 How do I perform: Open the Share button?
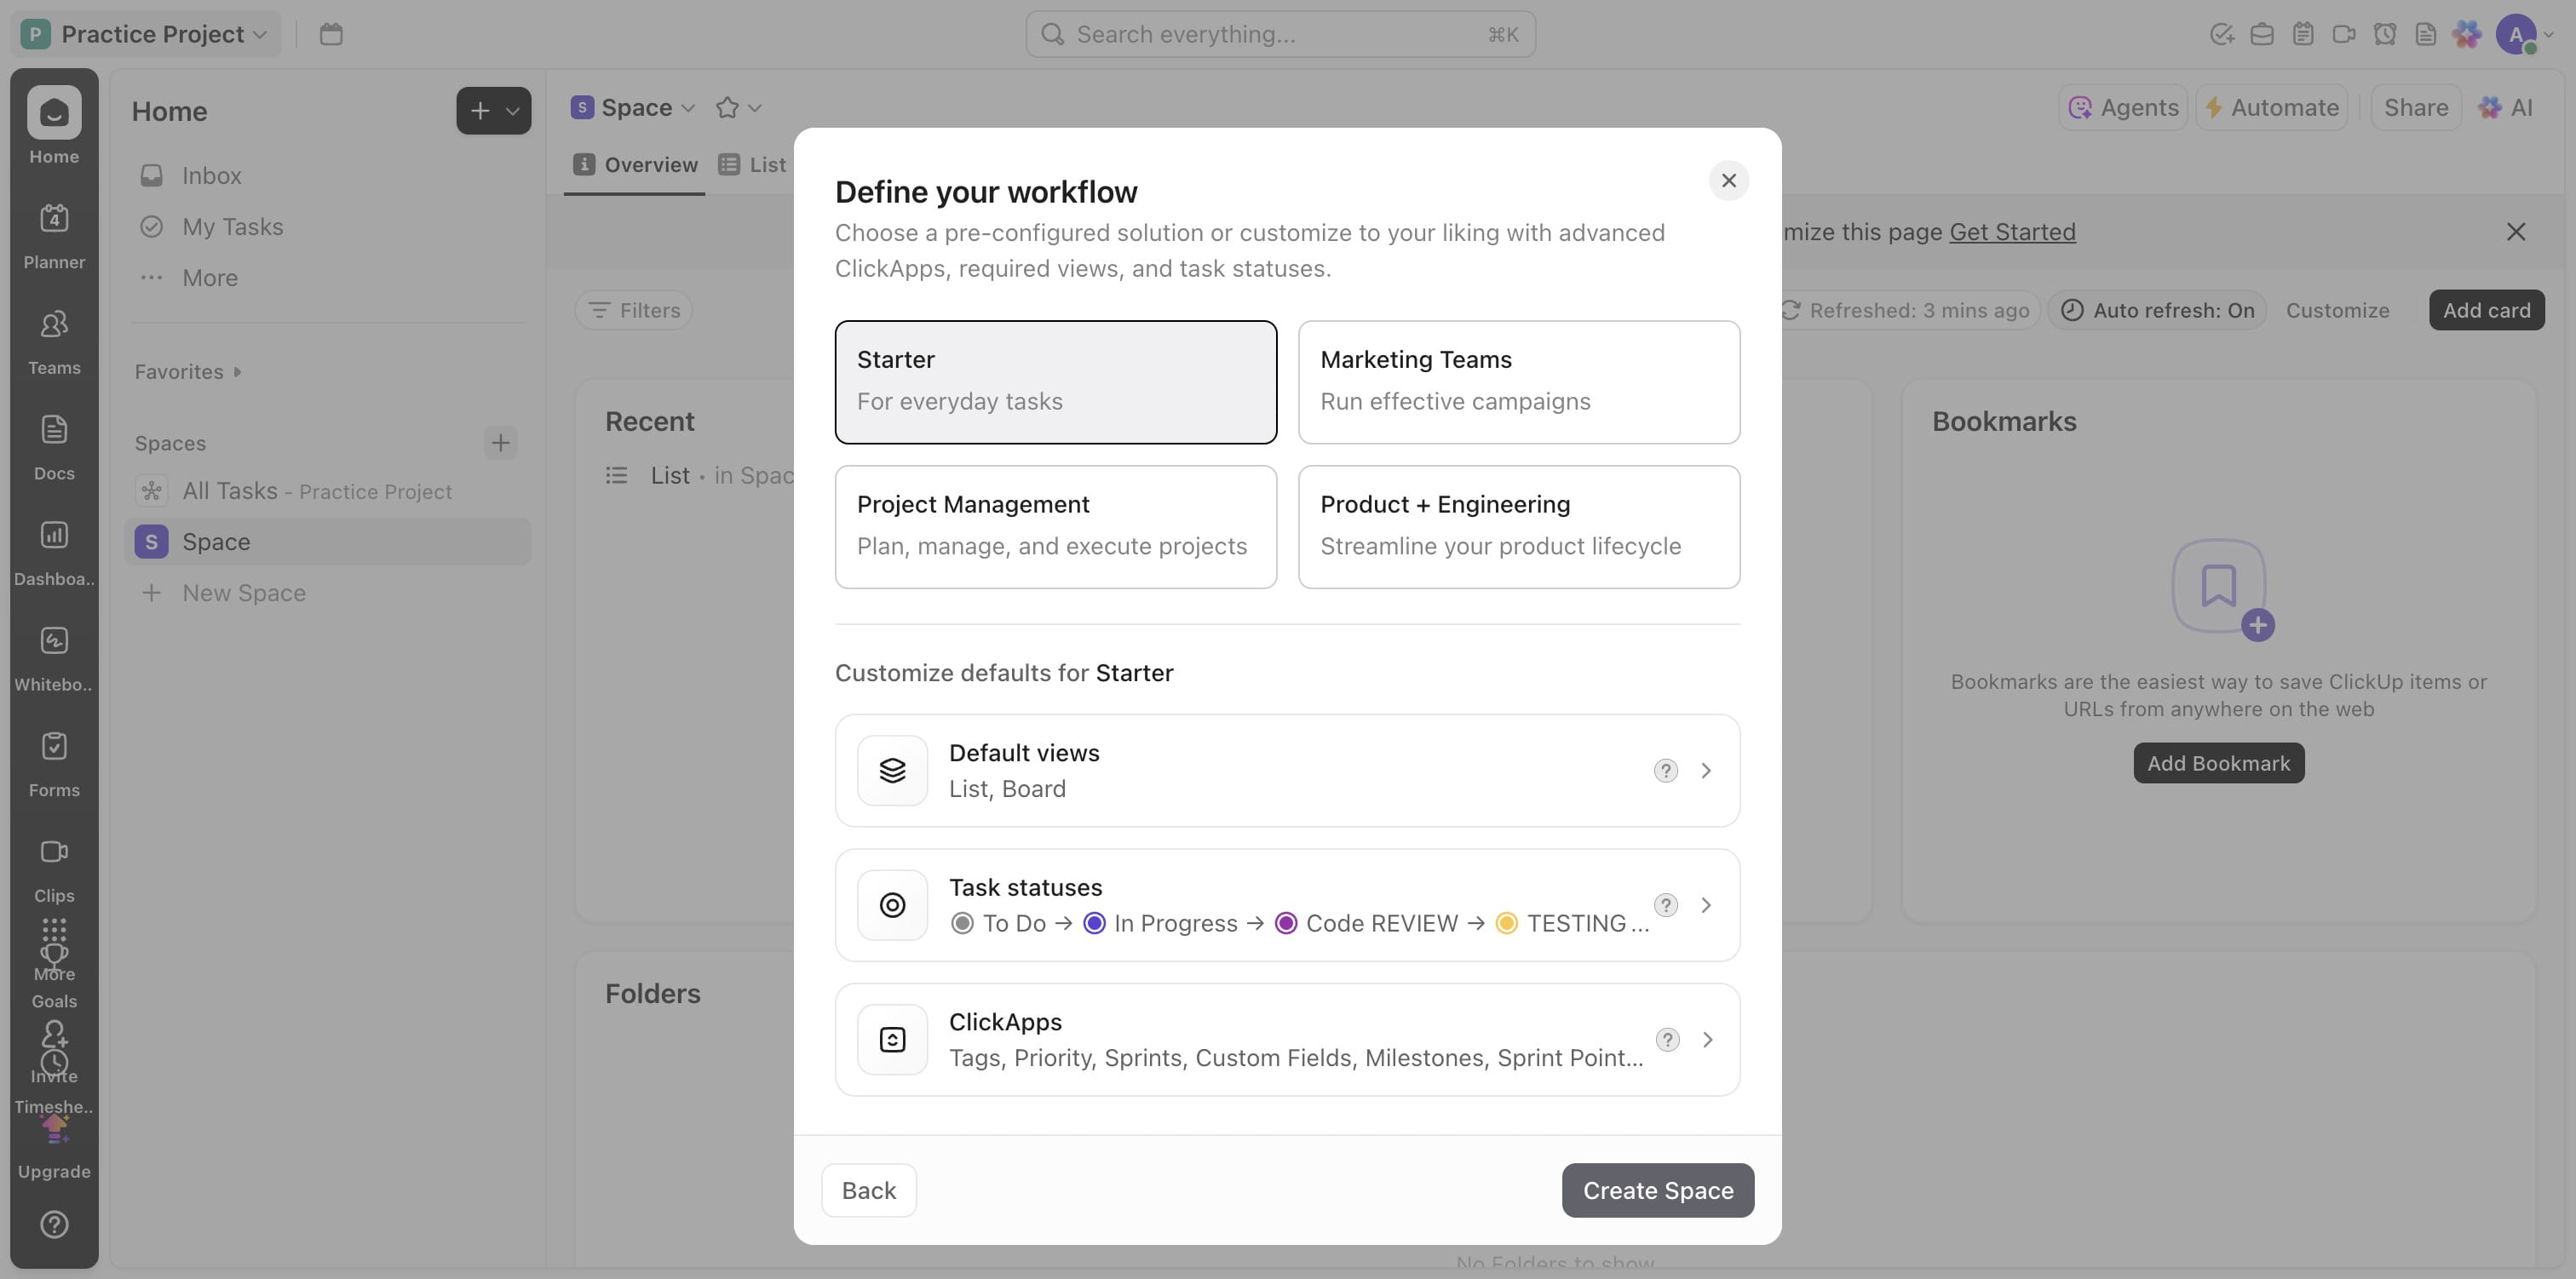coord(2415,107)
